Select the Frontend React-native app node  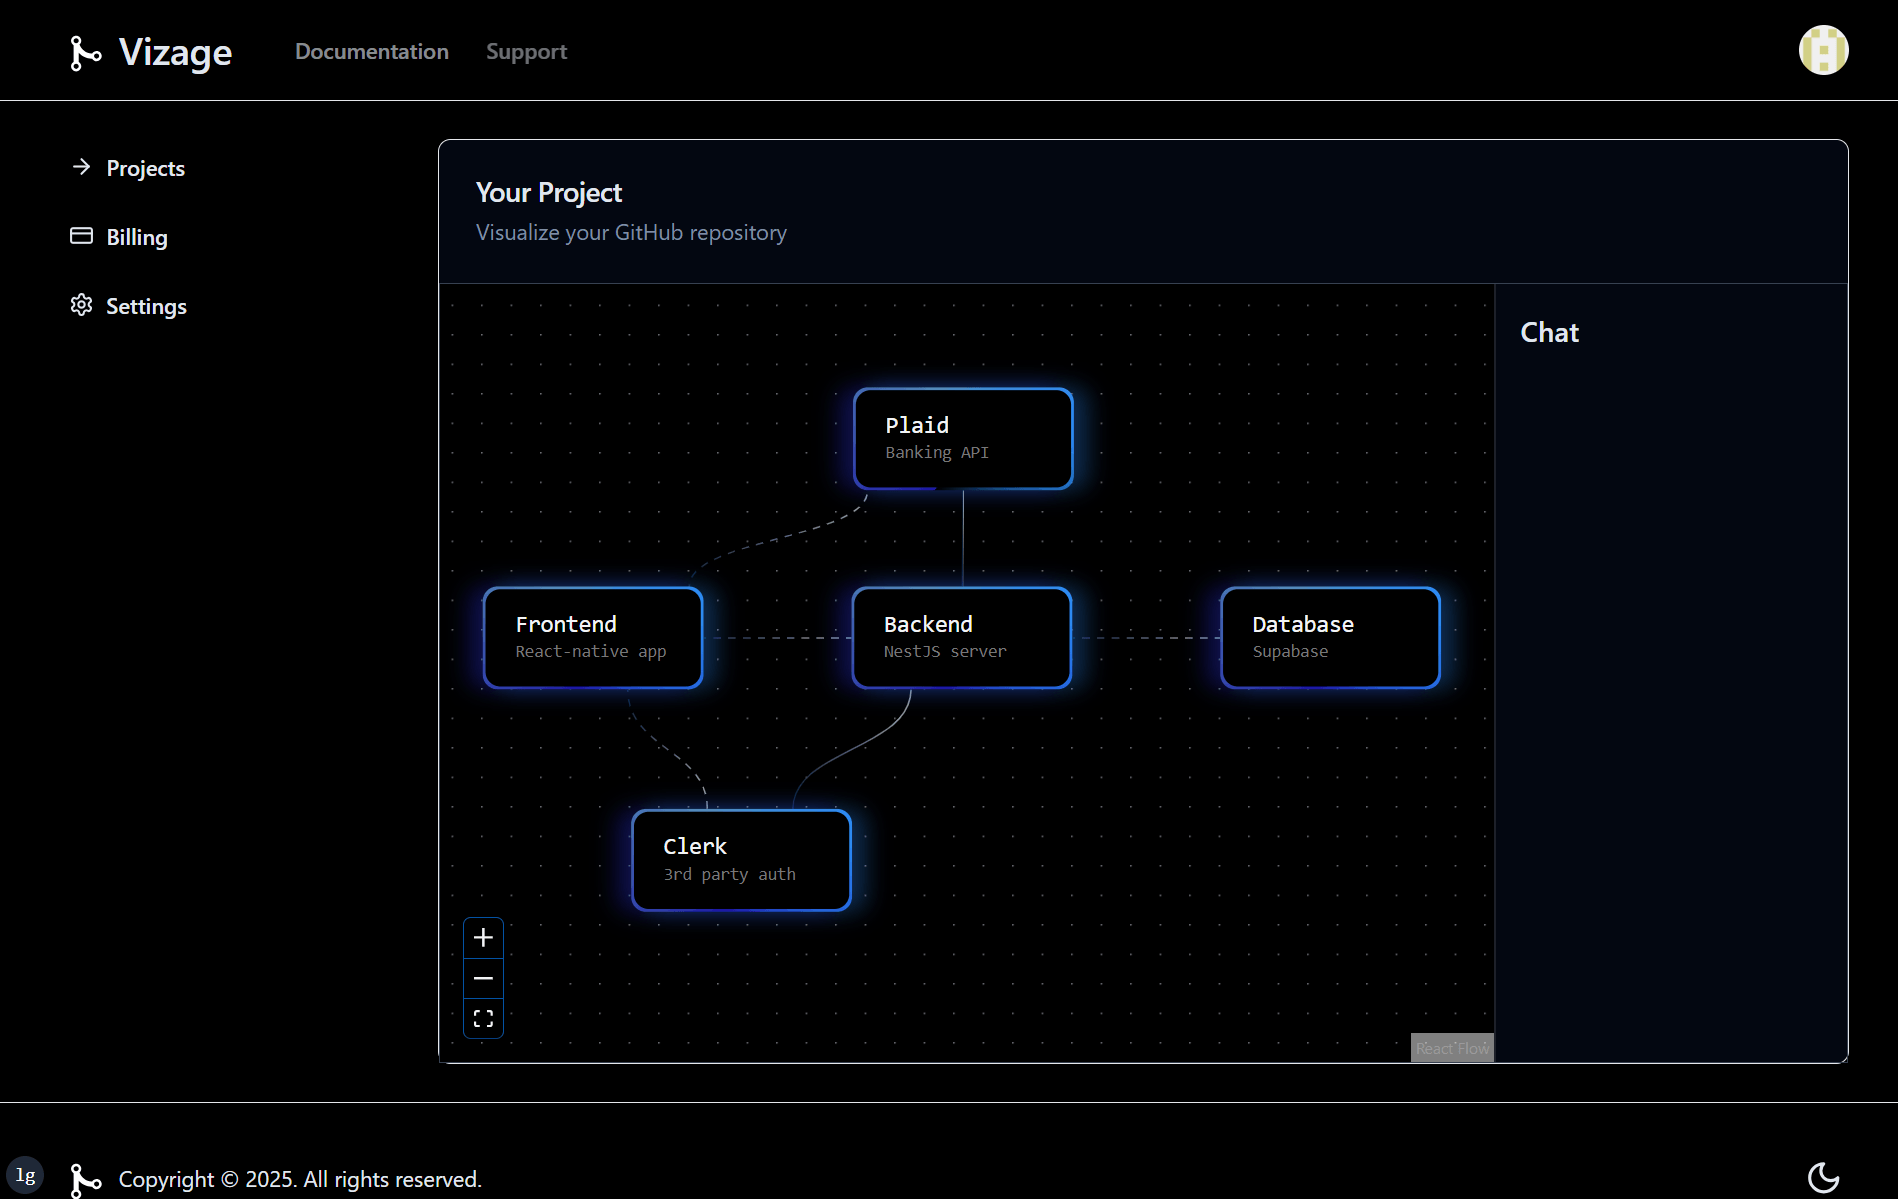coord(593,638)
